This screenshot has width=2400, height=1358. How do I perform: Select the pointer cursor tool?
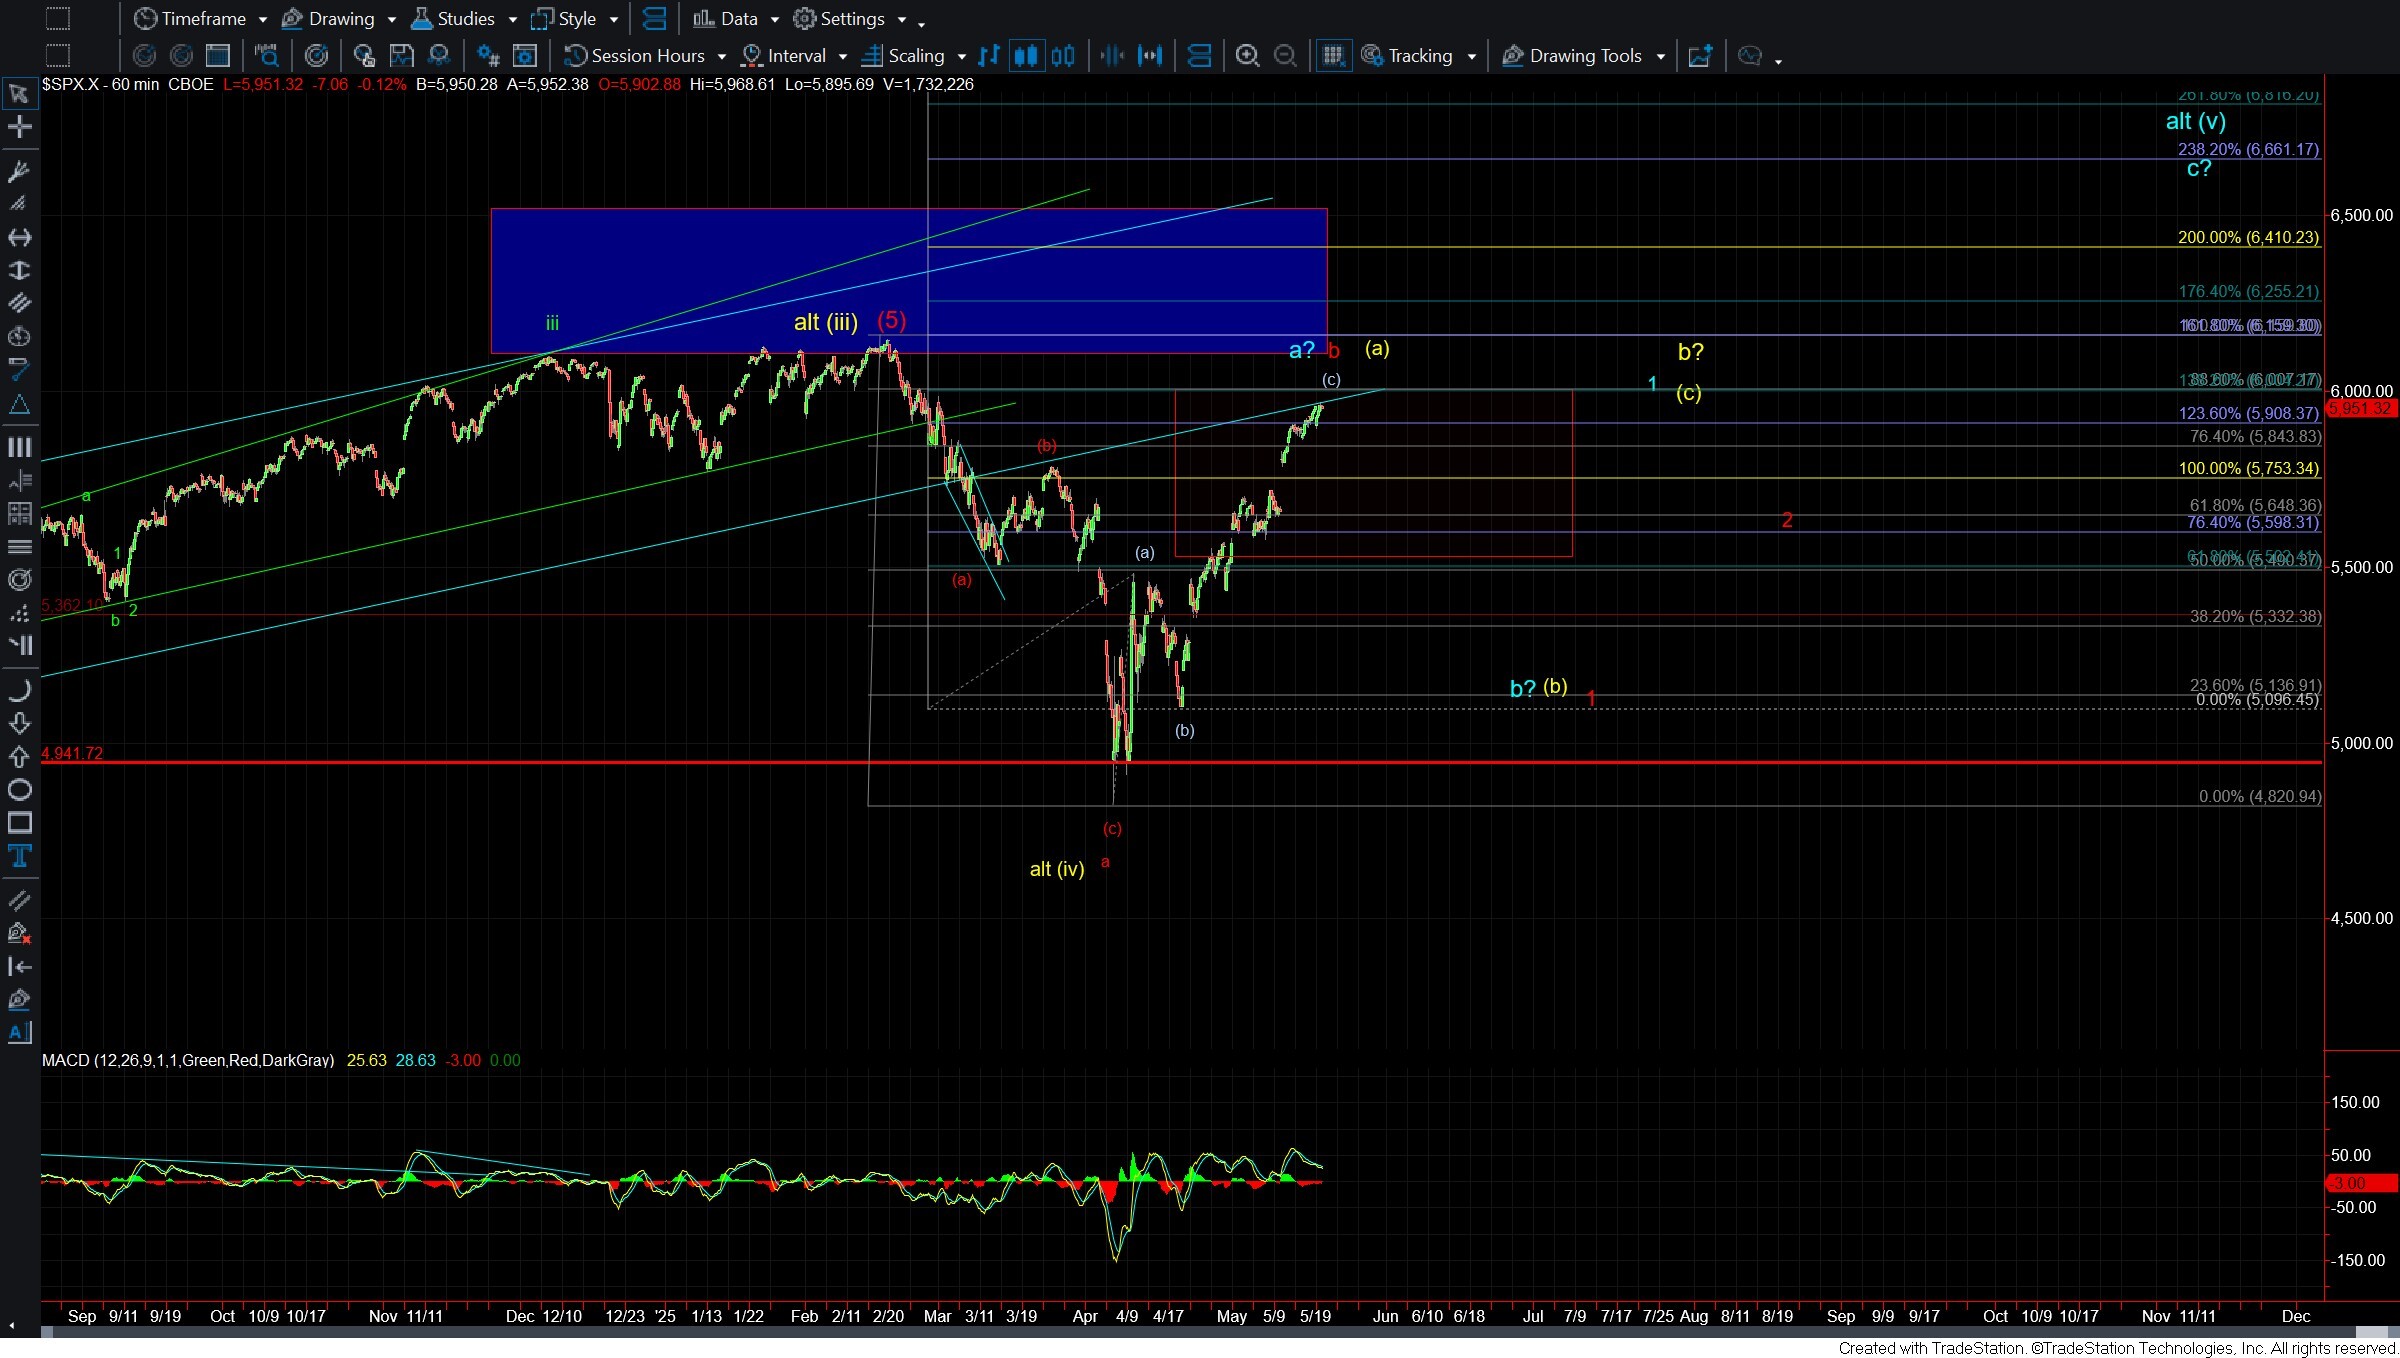pos(19,94)
